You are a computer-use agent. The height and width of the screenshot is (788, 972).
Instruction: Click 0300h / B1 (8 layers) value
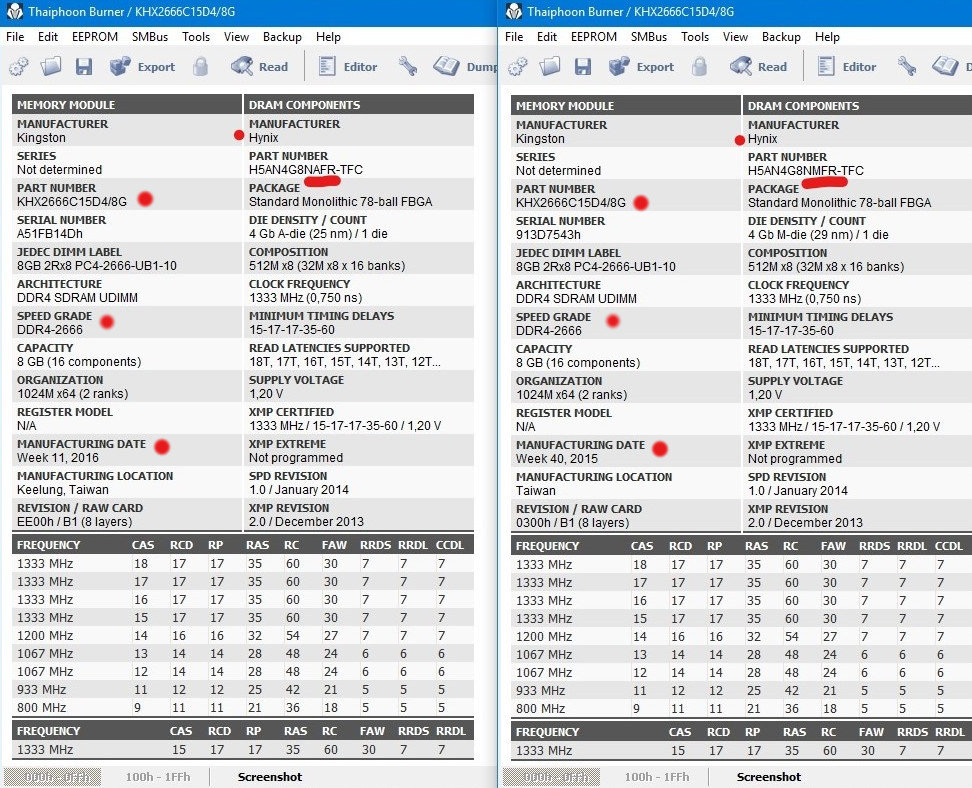coord(573,523)
